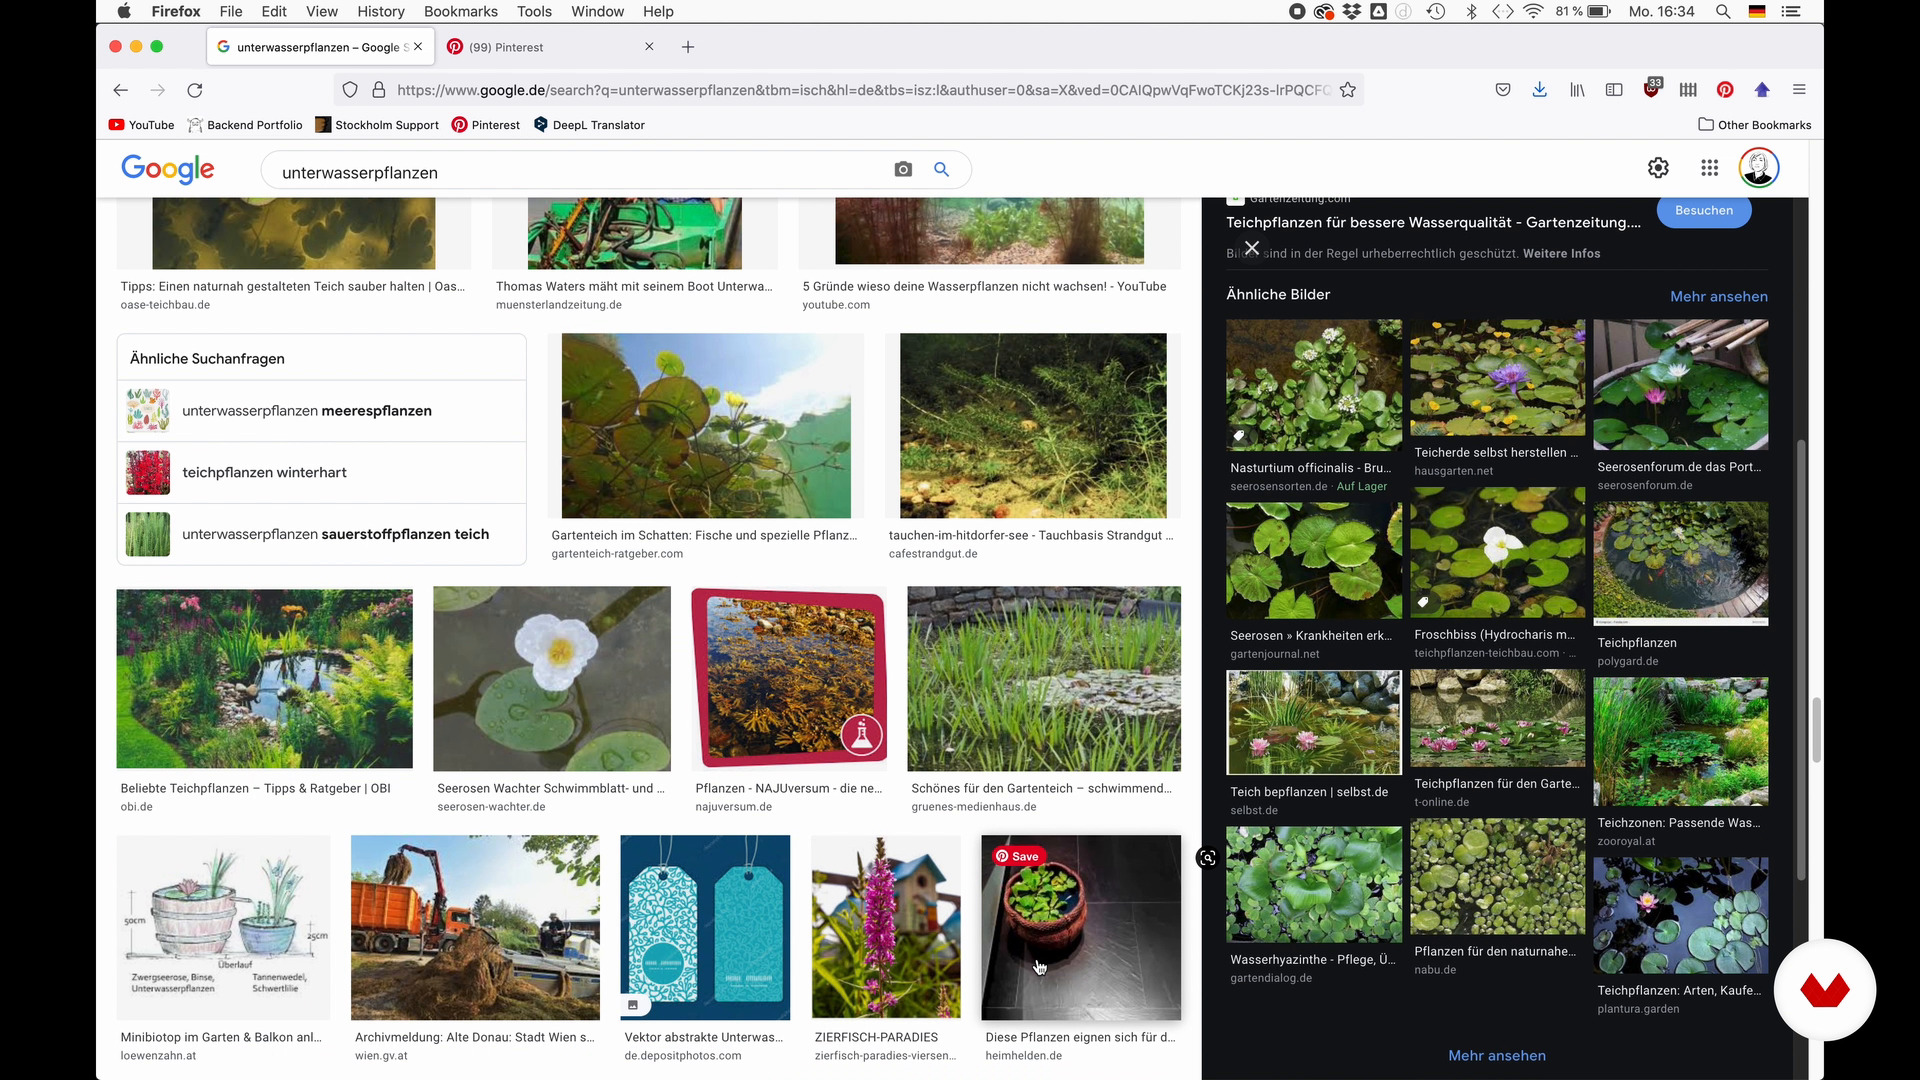Click visual search lens icon on hovered image

coord(1208,858)
